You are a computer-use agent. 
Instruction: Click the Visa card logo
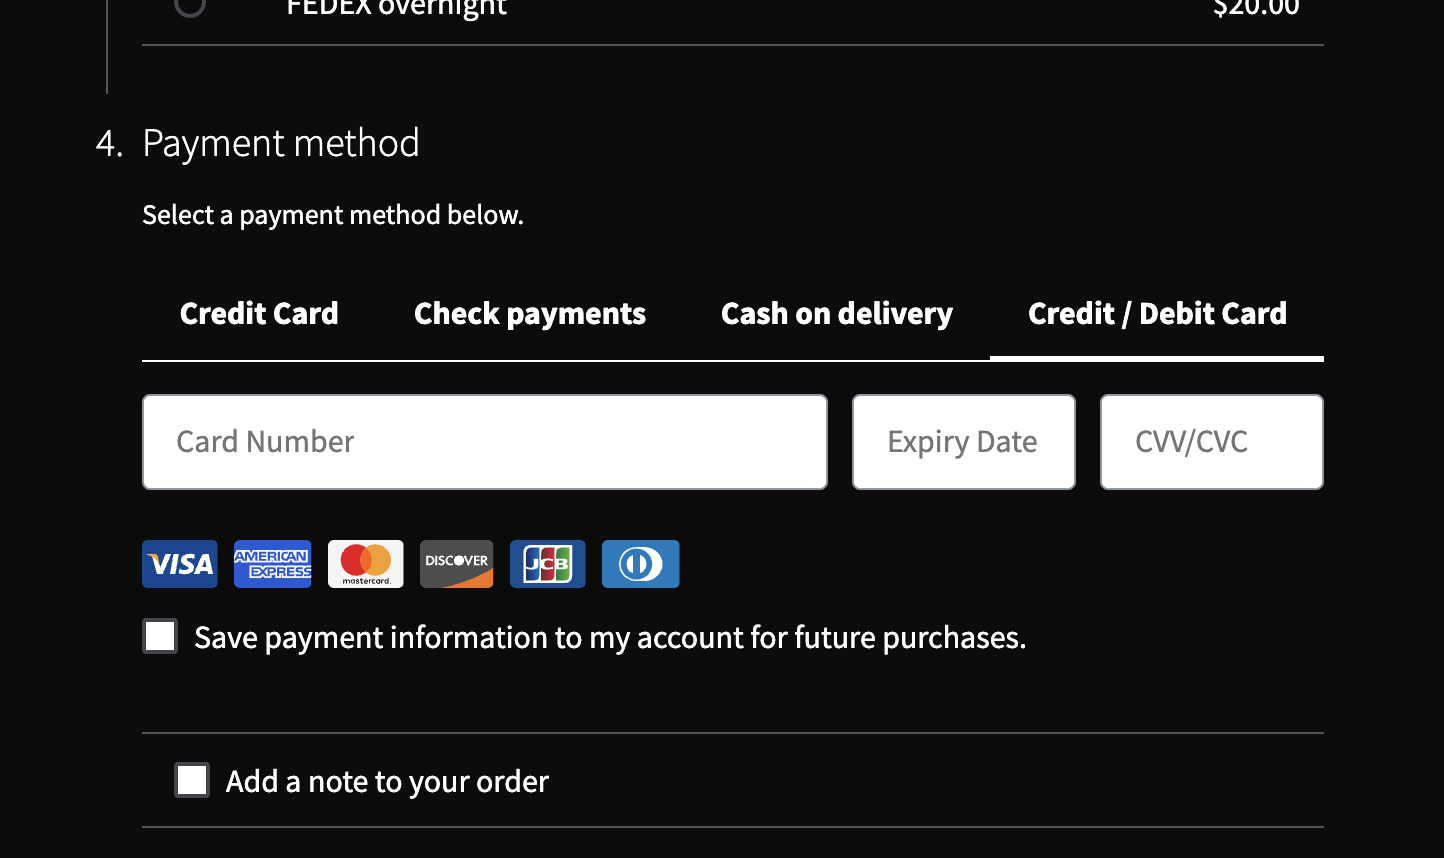(179, 563)
